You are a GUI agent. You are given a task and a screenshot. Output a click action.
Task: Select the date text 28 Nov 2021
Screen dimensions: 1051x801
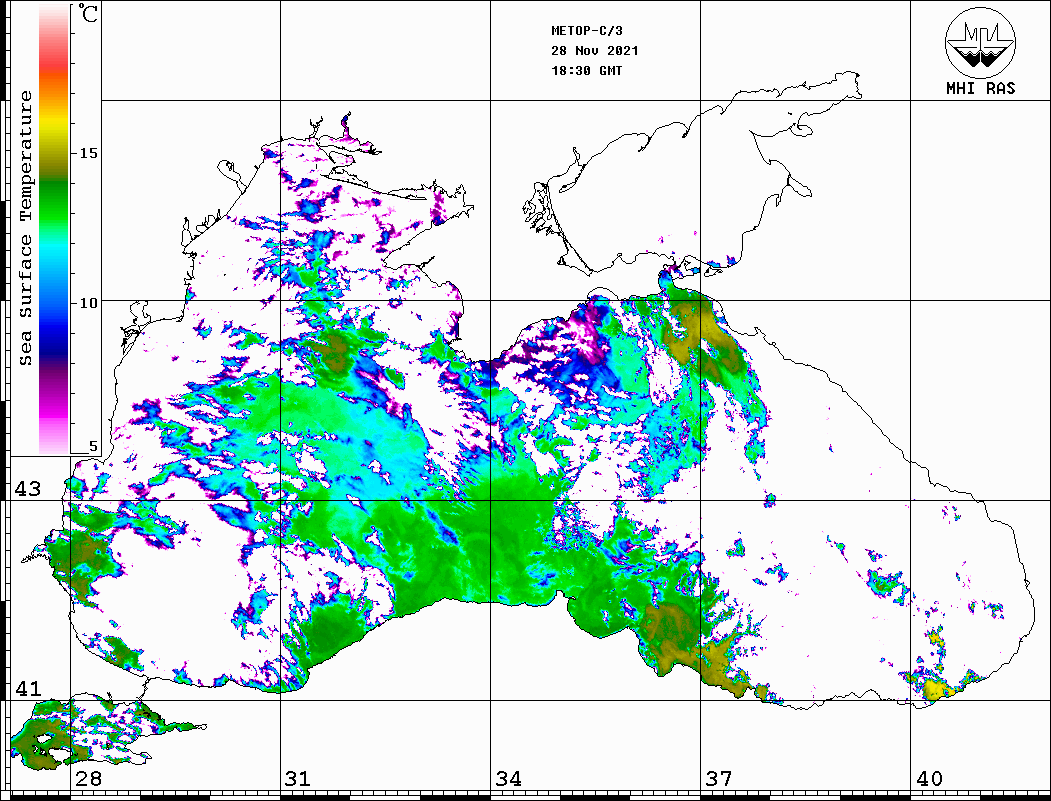[595, 51]
